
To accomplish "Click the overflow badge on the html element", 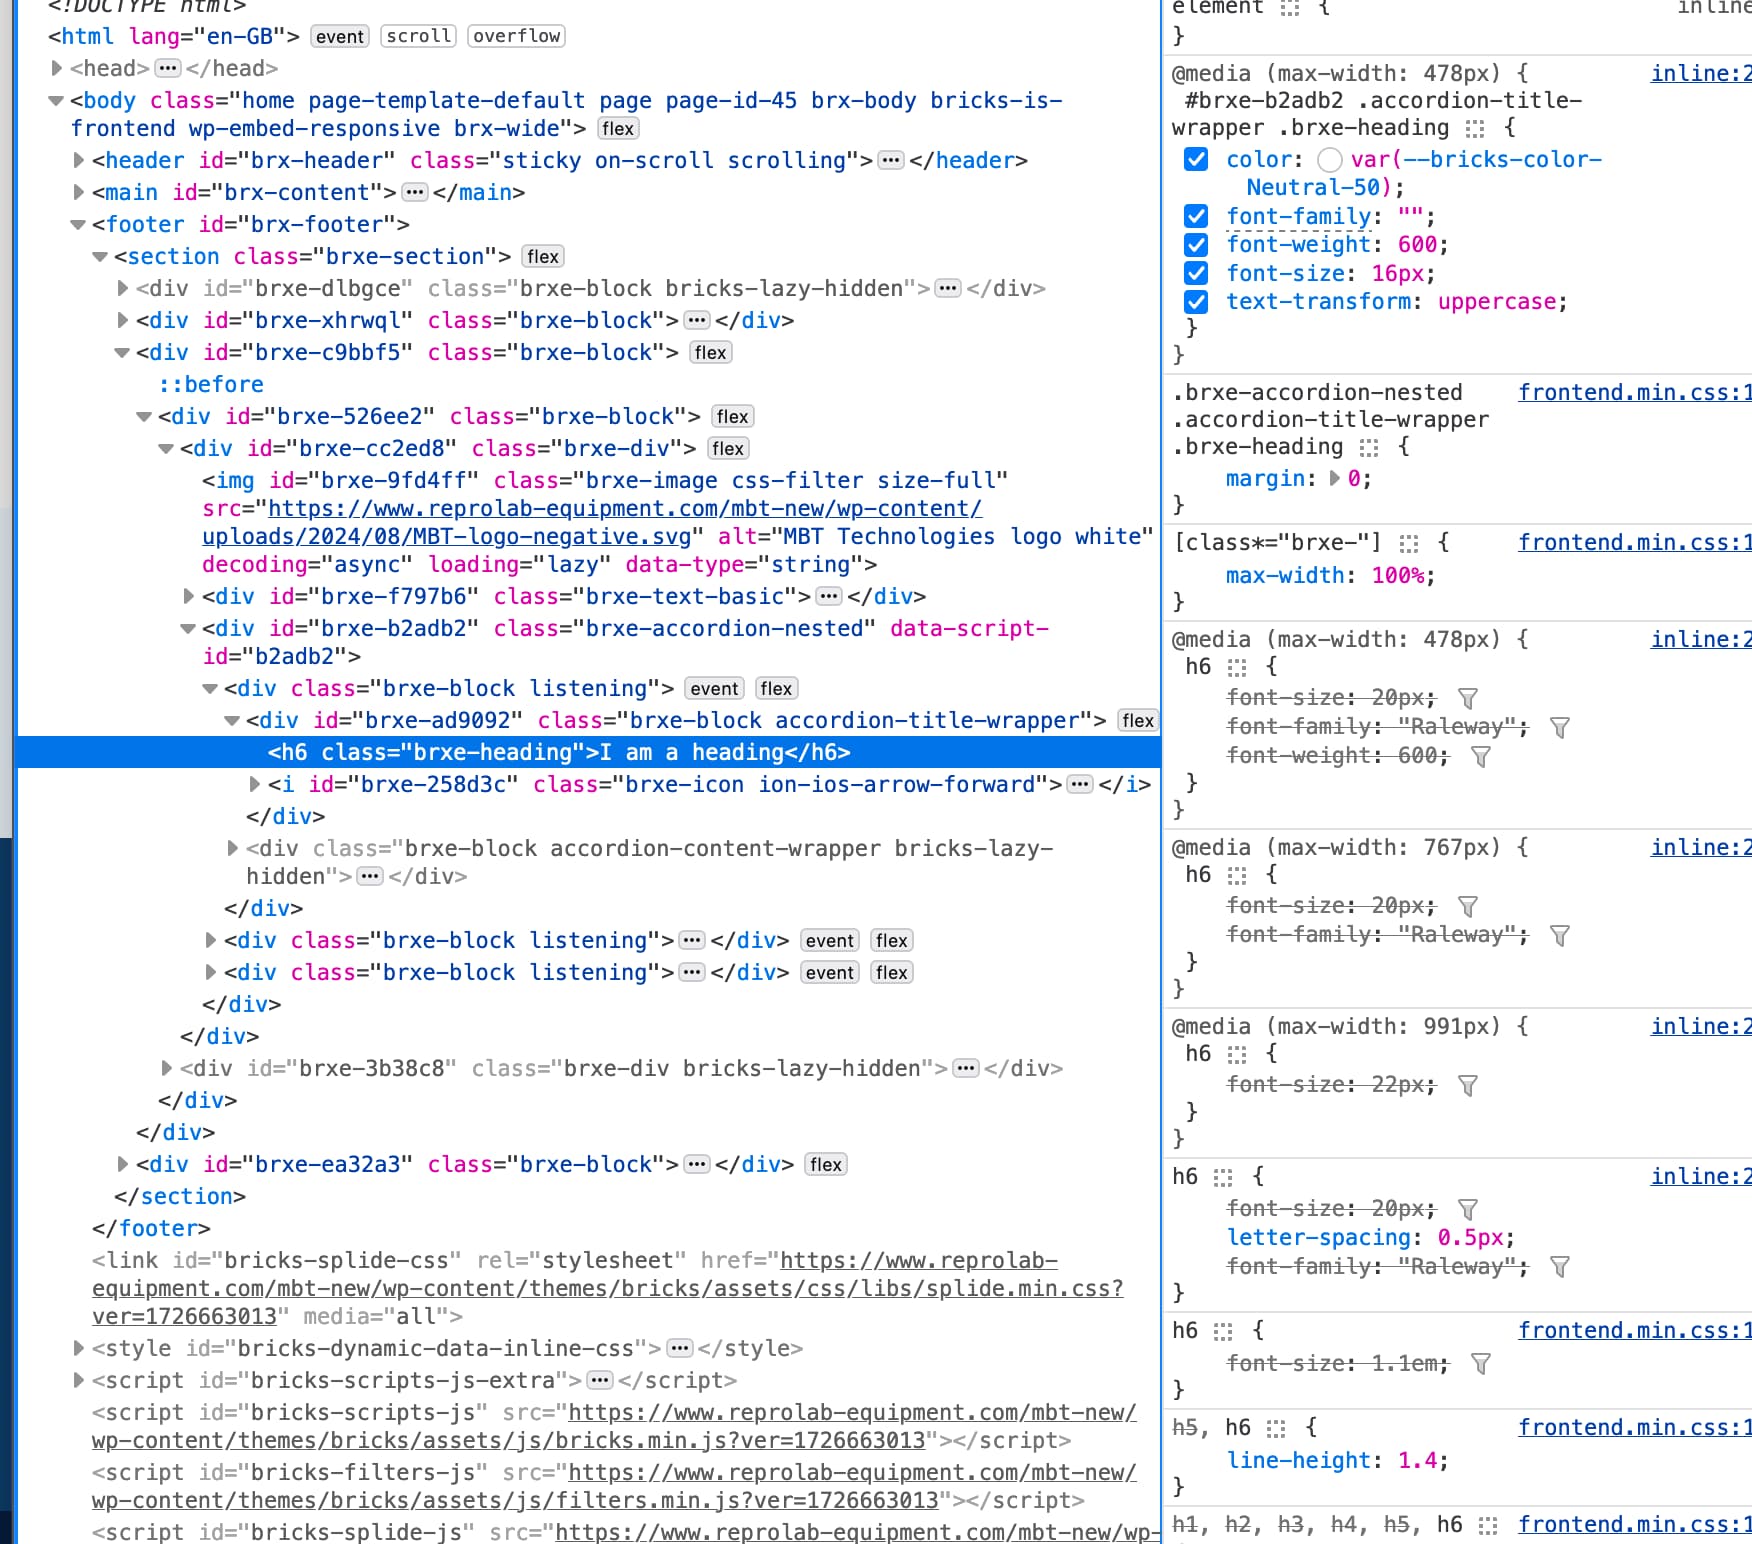I will point(517,37).
